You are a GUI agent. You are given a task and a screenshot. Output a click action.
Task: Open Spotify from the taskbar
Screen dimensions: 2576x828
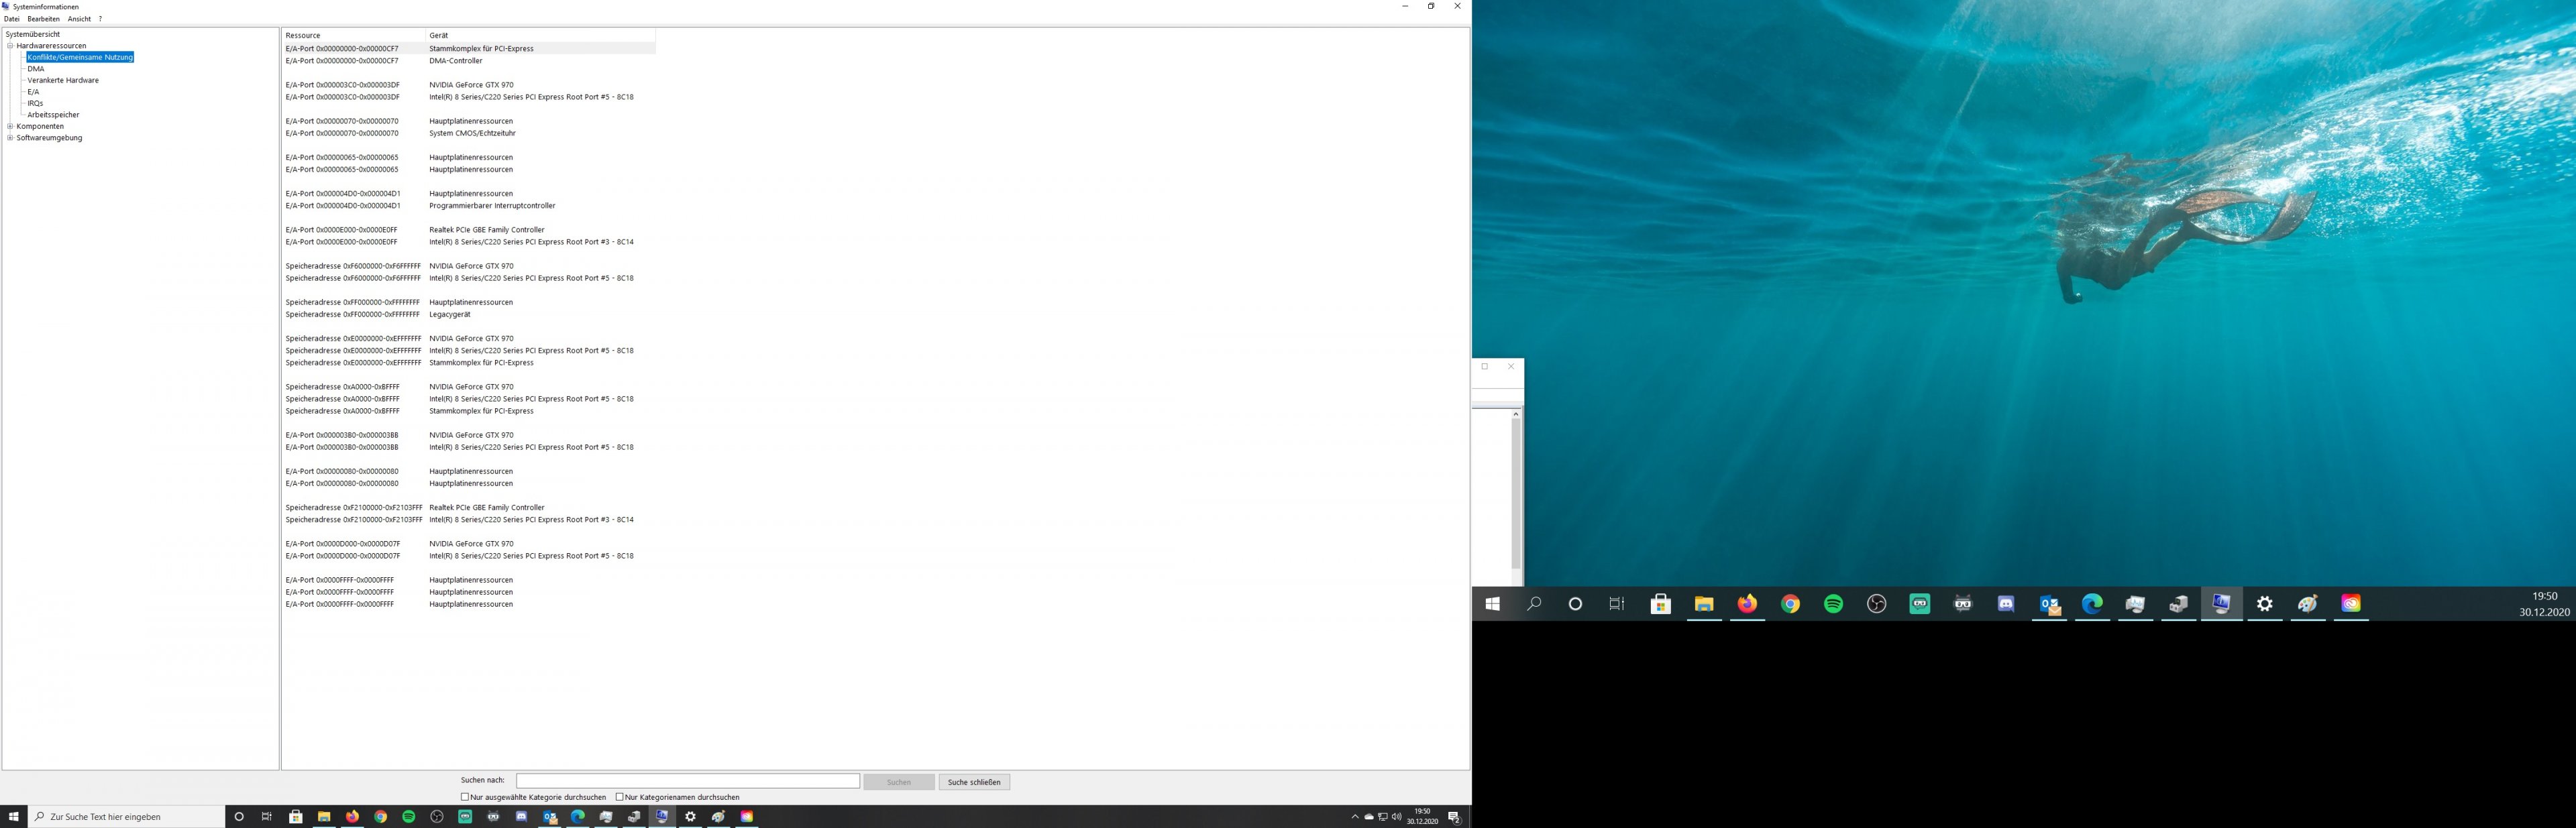[408, 816]
